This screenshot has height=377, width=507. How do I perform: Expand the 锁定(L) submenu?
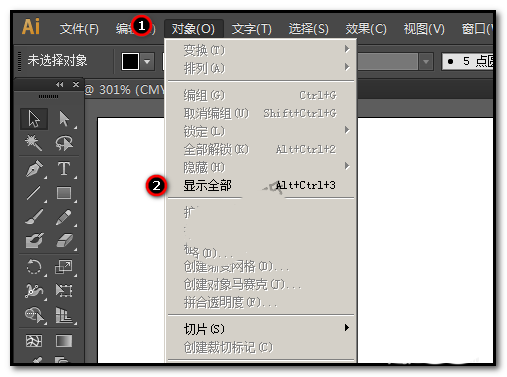coord(261,131)
